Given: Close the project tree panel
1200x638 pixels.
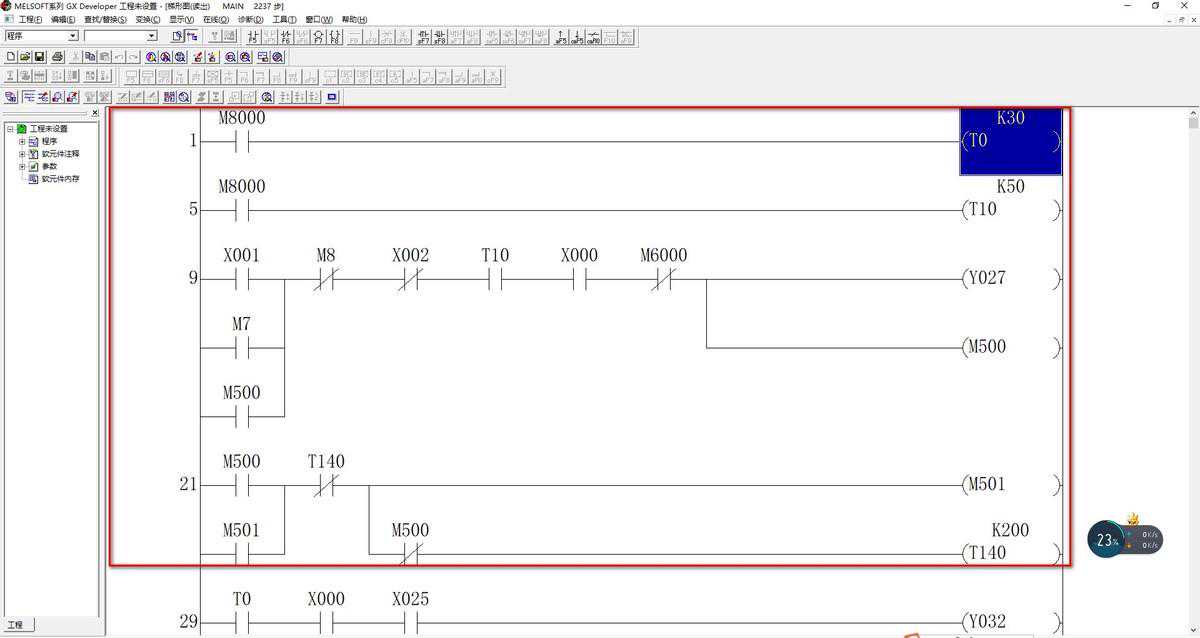Looking at the screenshot, I should pyautogui.click(x=95, y=114).
